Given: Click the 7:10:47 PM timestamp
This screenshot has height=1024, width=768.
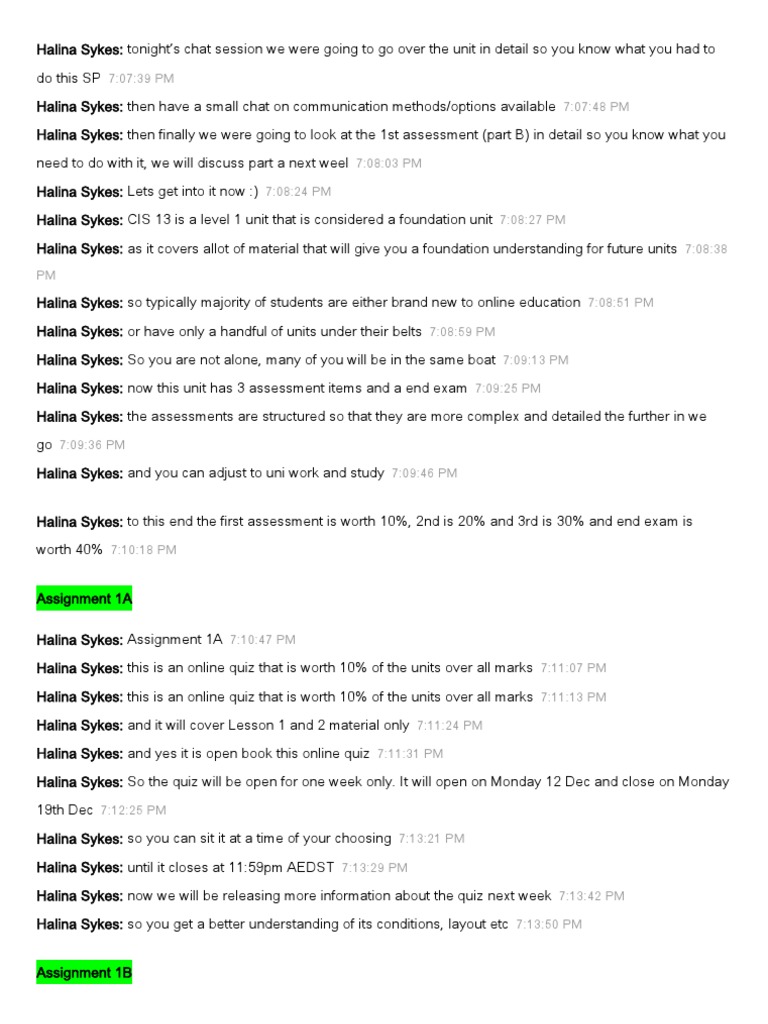Looking at the screenshot, I should tap(262, 640).
